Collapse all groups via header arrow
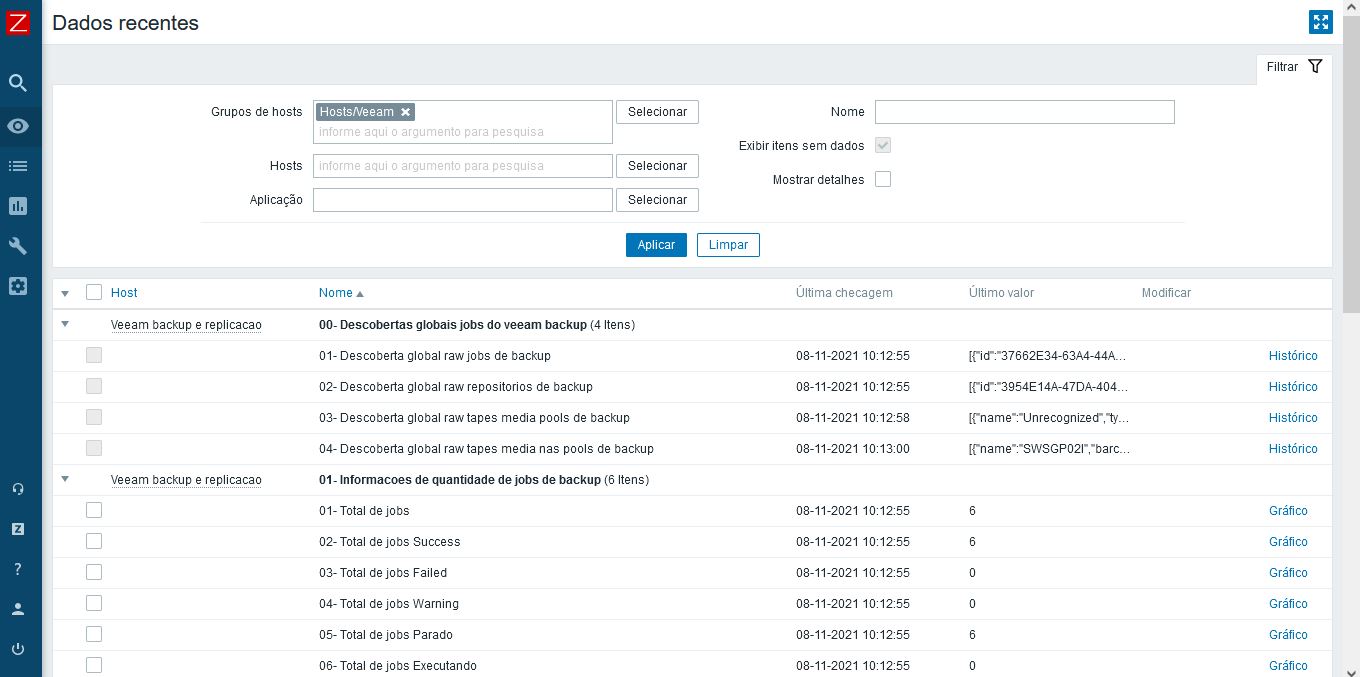 tap(65, 293)
